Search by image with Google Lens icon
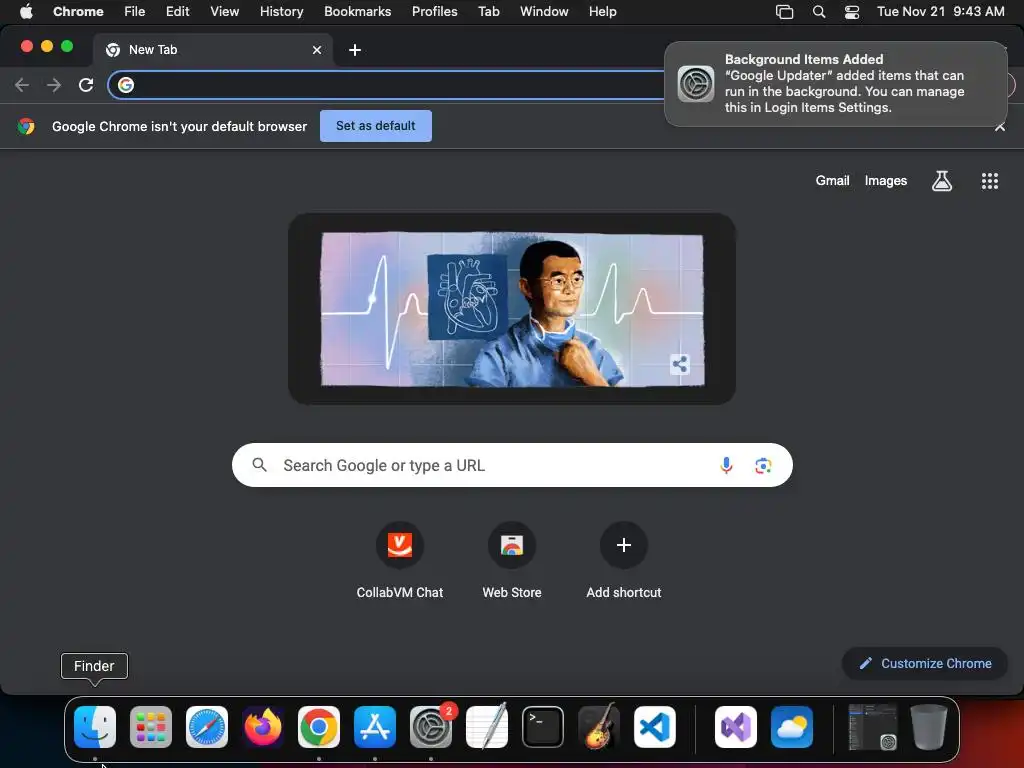Image resolution: width=1024 pixels, height=768 pixels. [763, 465]
